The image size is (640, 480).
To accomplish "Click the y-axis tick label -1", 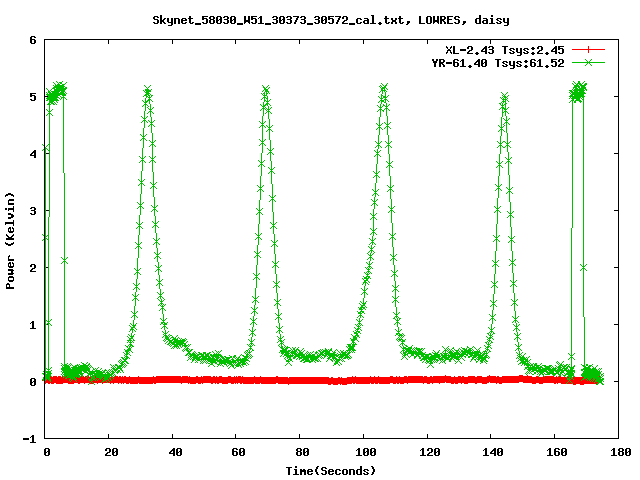I will (30, 439).
